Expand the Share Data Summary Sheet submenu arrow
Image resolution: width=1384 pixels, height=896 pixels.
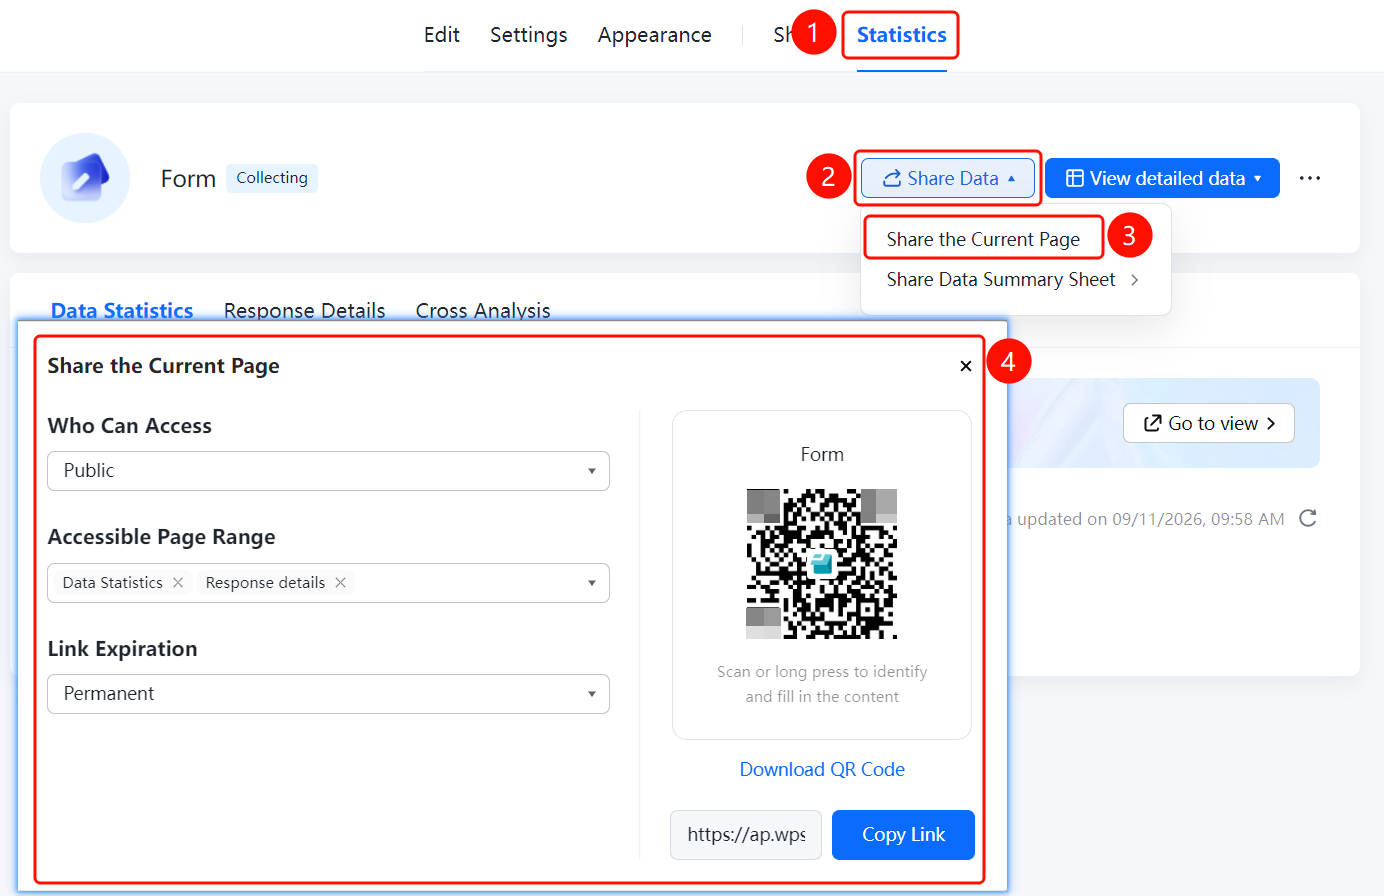(x=1135, y=280)
